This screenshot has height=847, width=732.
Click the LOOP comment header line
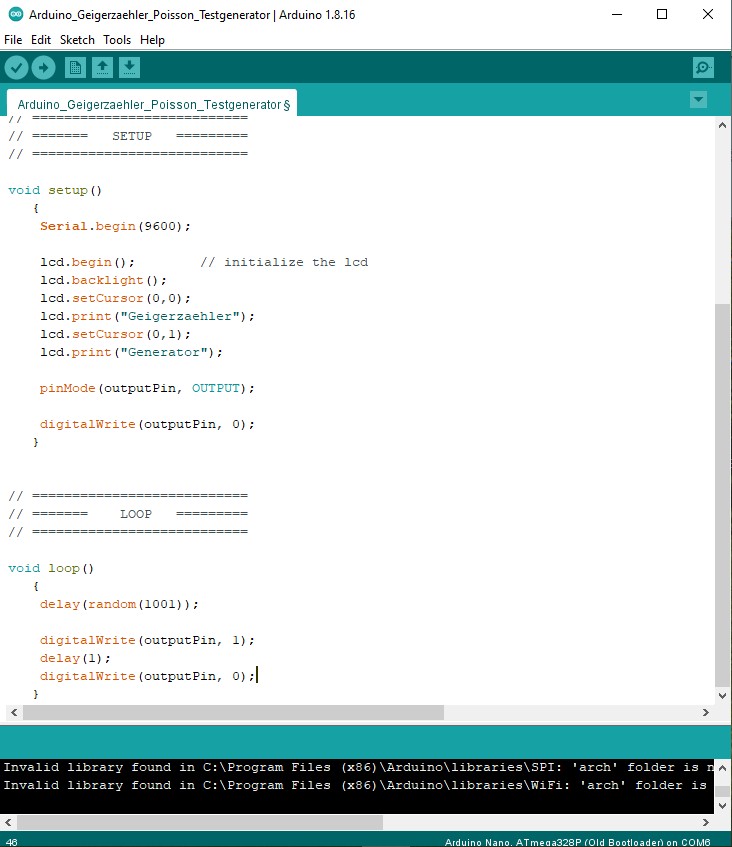128,514
